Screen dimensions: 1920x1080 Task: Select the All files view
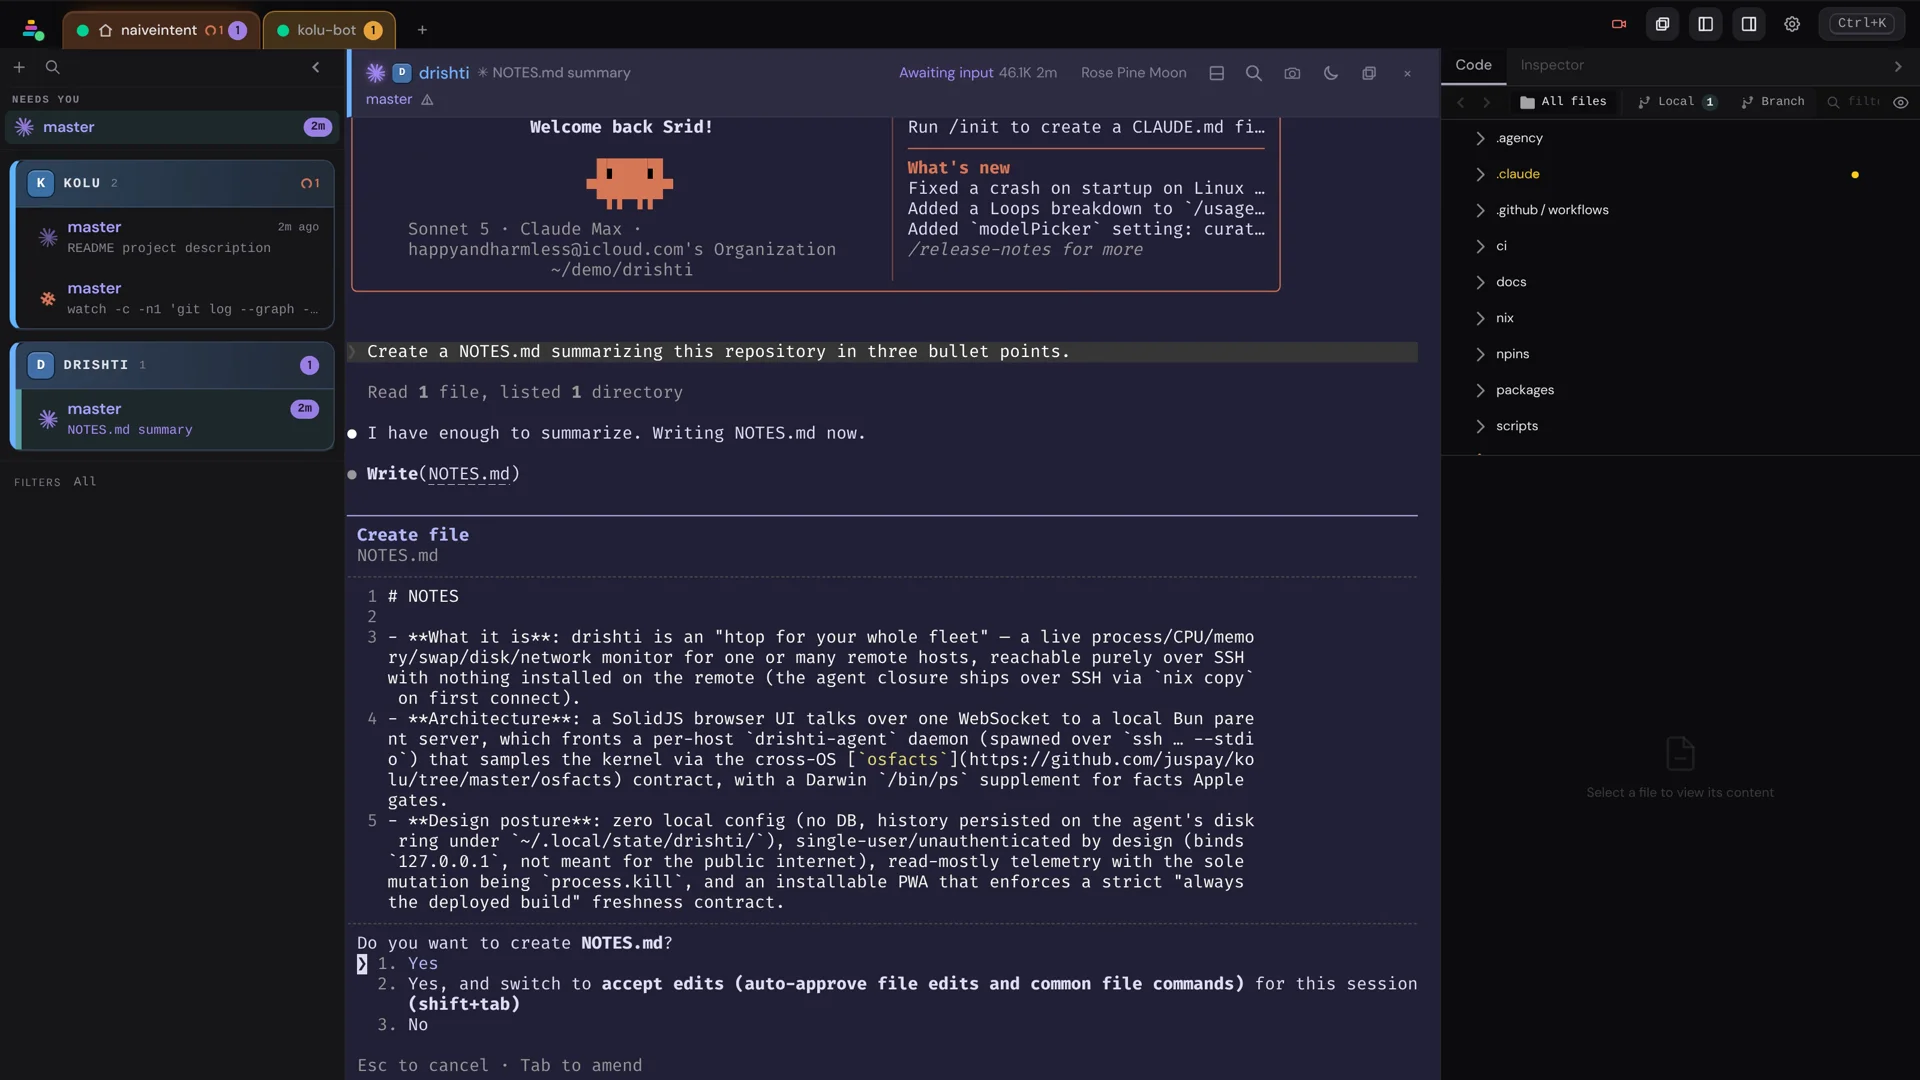1563,102
